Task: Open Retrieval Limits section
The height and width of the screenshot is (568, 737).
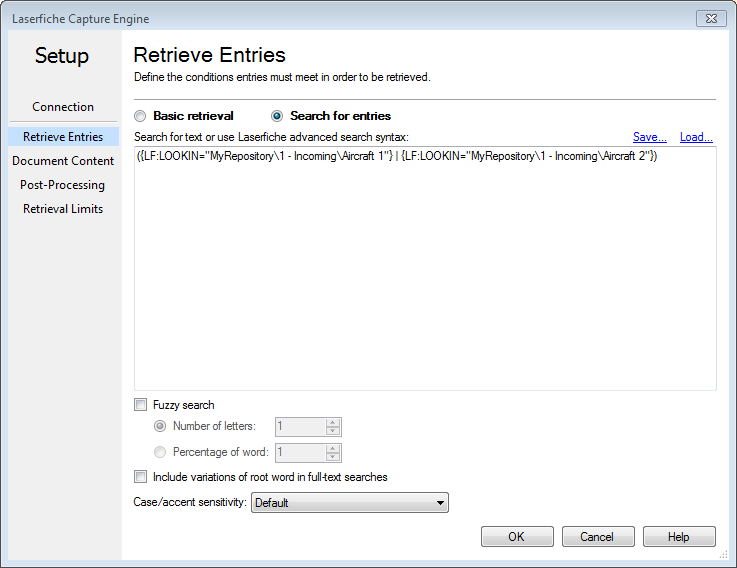Action: pos(63,209)
